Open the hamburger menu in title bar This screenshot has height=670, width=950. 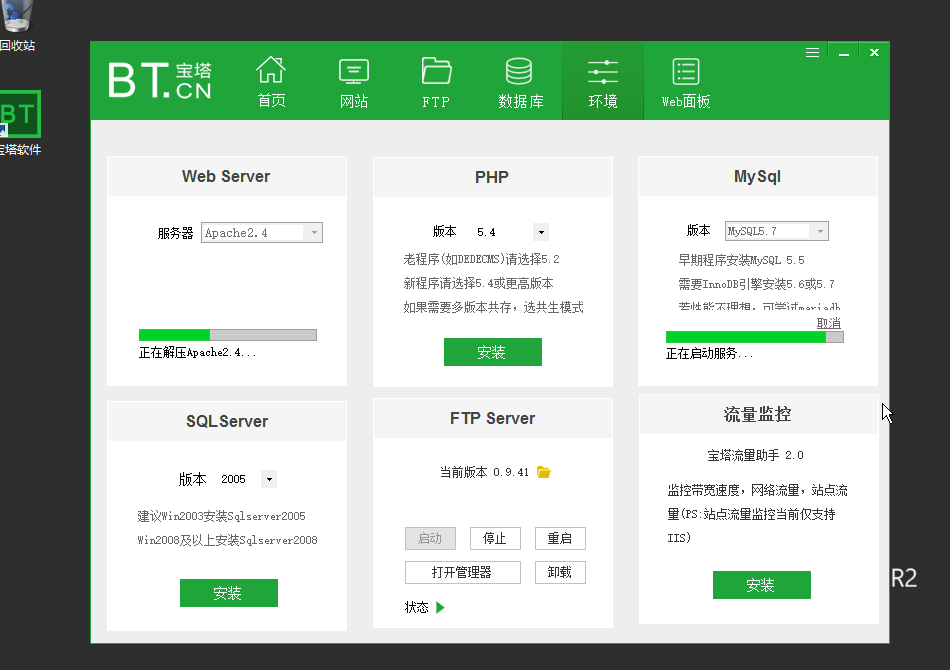point(812,53)
